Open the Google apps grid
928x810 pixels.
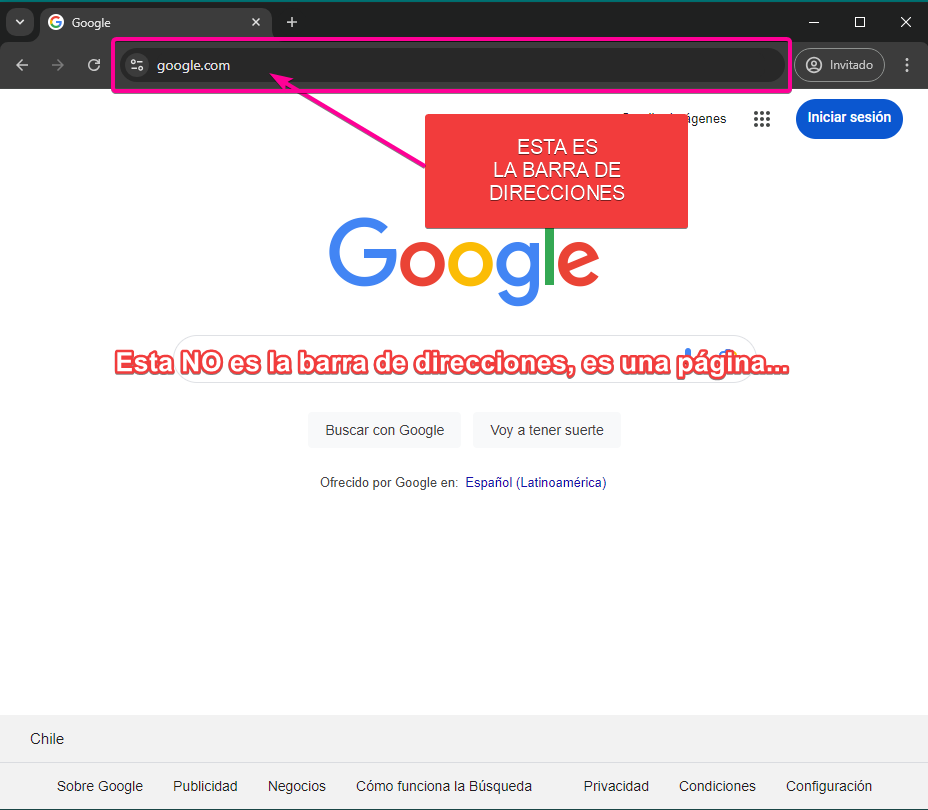pyautogui.click(x=762, y=119)
